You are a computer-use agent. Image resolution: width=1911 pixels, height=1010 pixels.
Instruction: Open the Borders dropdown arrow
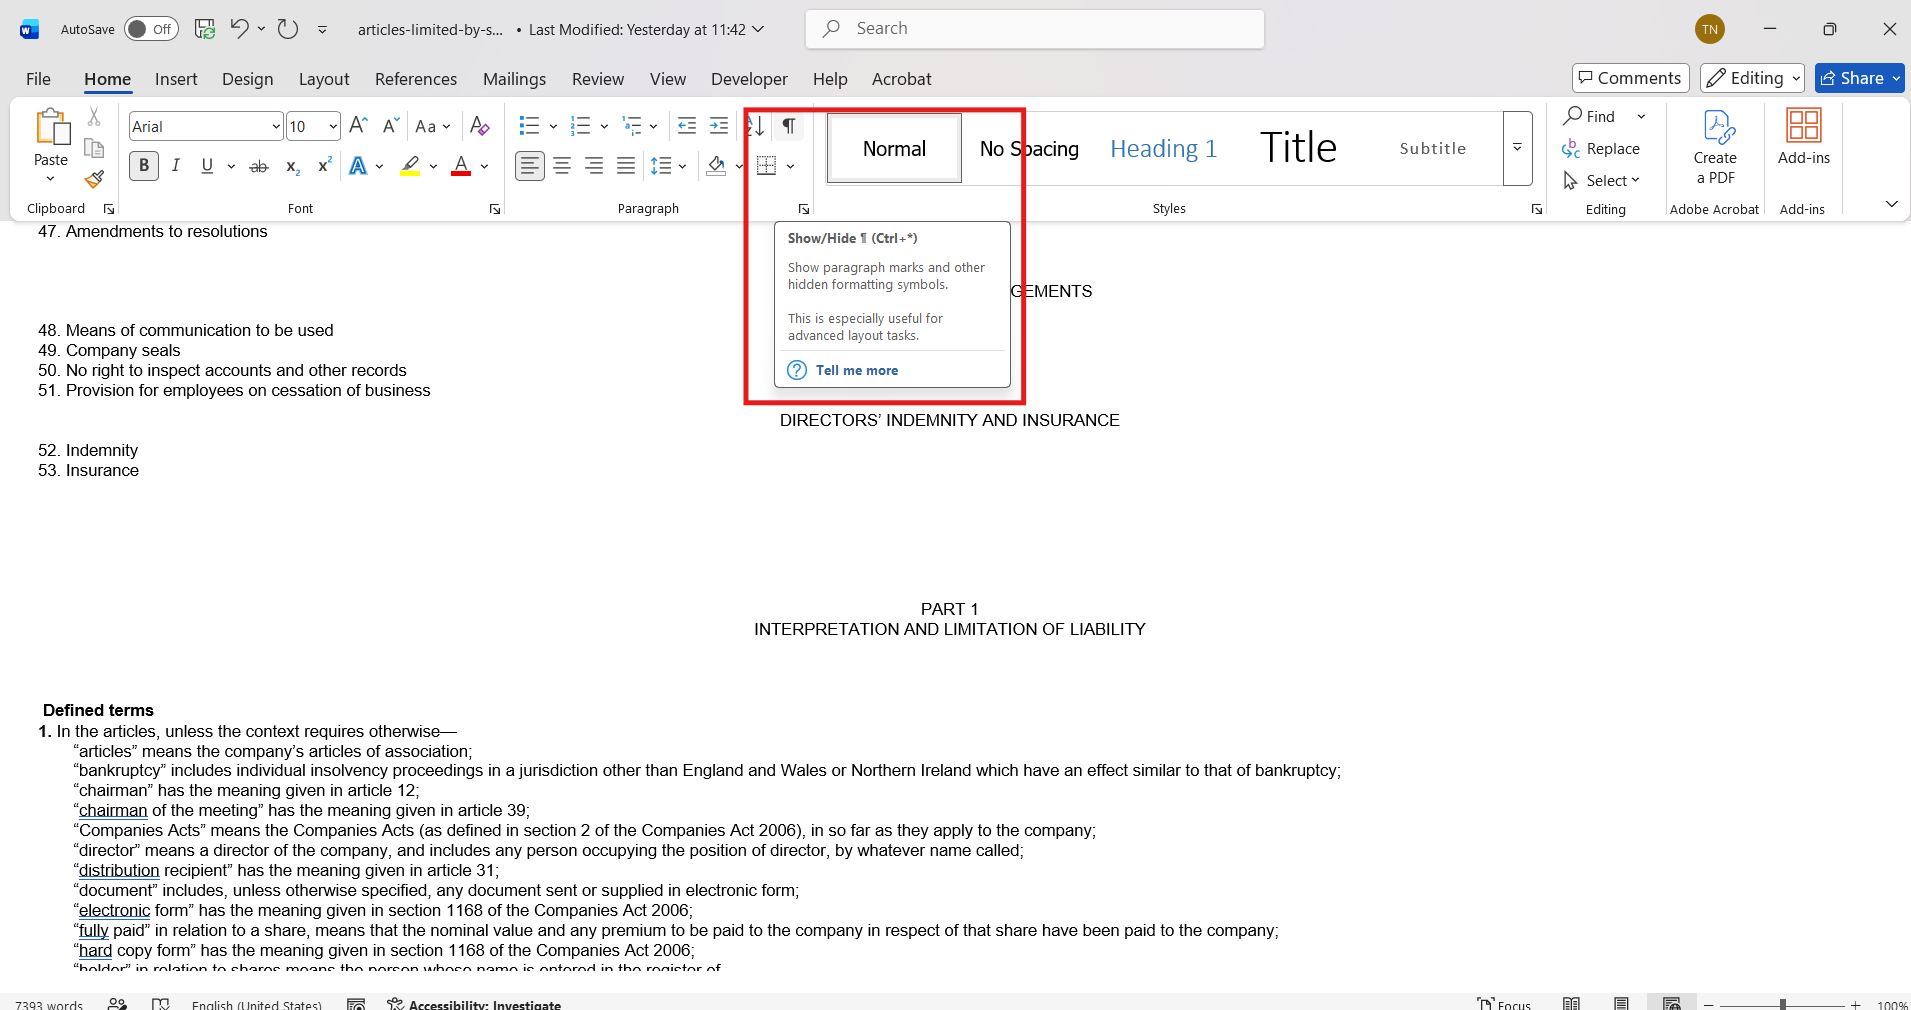click(790, 166)
